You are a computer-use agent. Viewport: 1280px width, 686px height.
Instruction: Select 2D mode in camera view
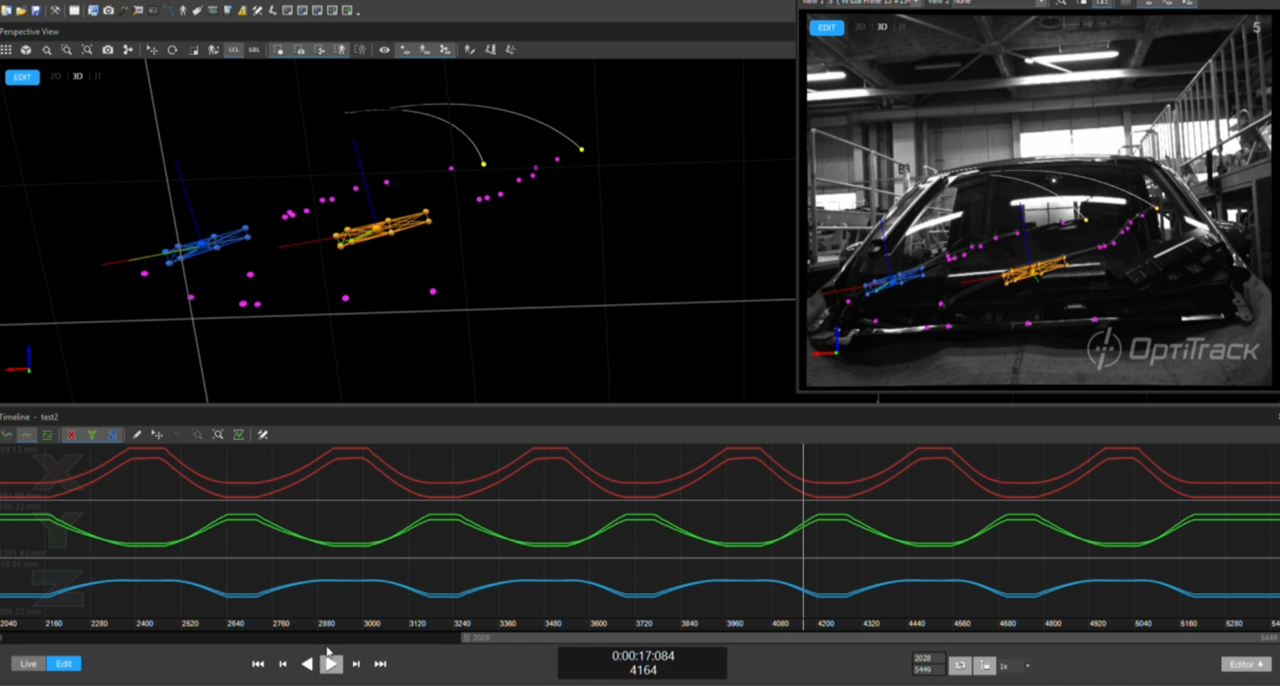[x=860, y=27]
